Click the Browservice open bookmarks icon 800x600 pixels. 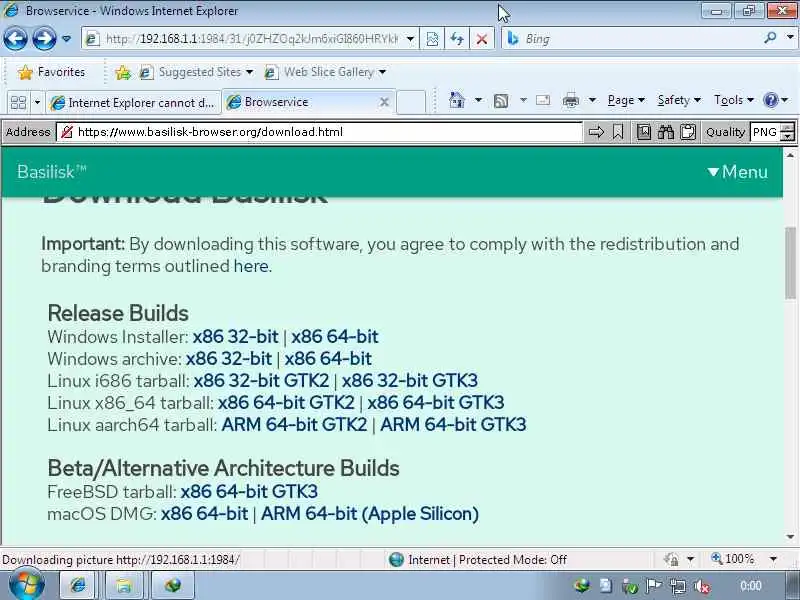pyautogui.click(x=644, y=132)
